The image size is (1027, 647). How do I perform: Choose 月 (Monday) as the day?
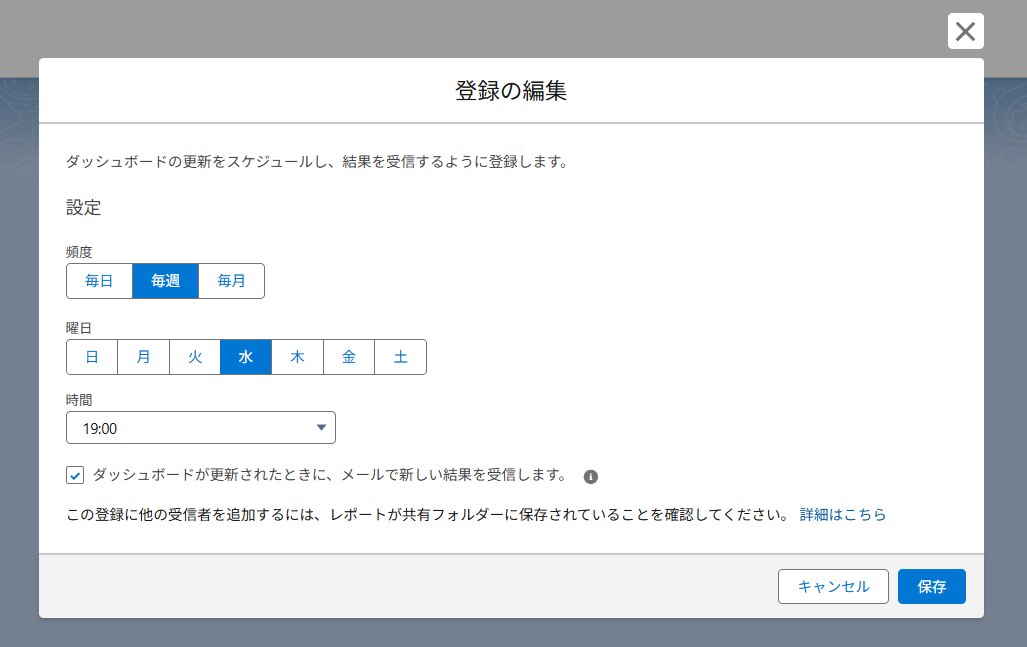click(144, 357)
